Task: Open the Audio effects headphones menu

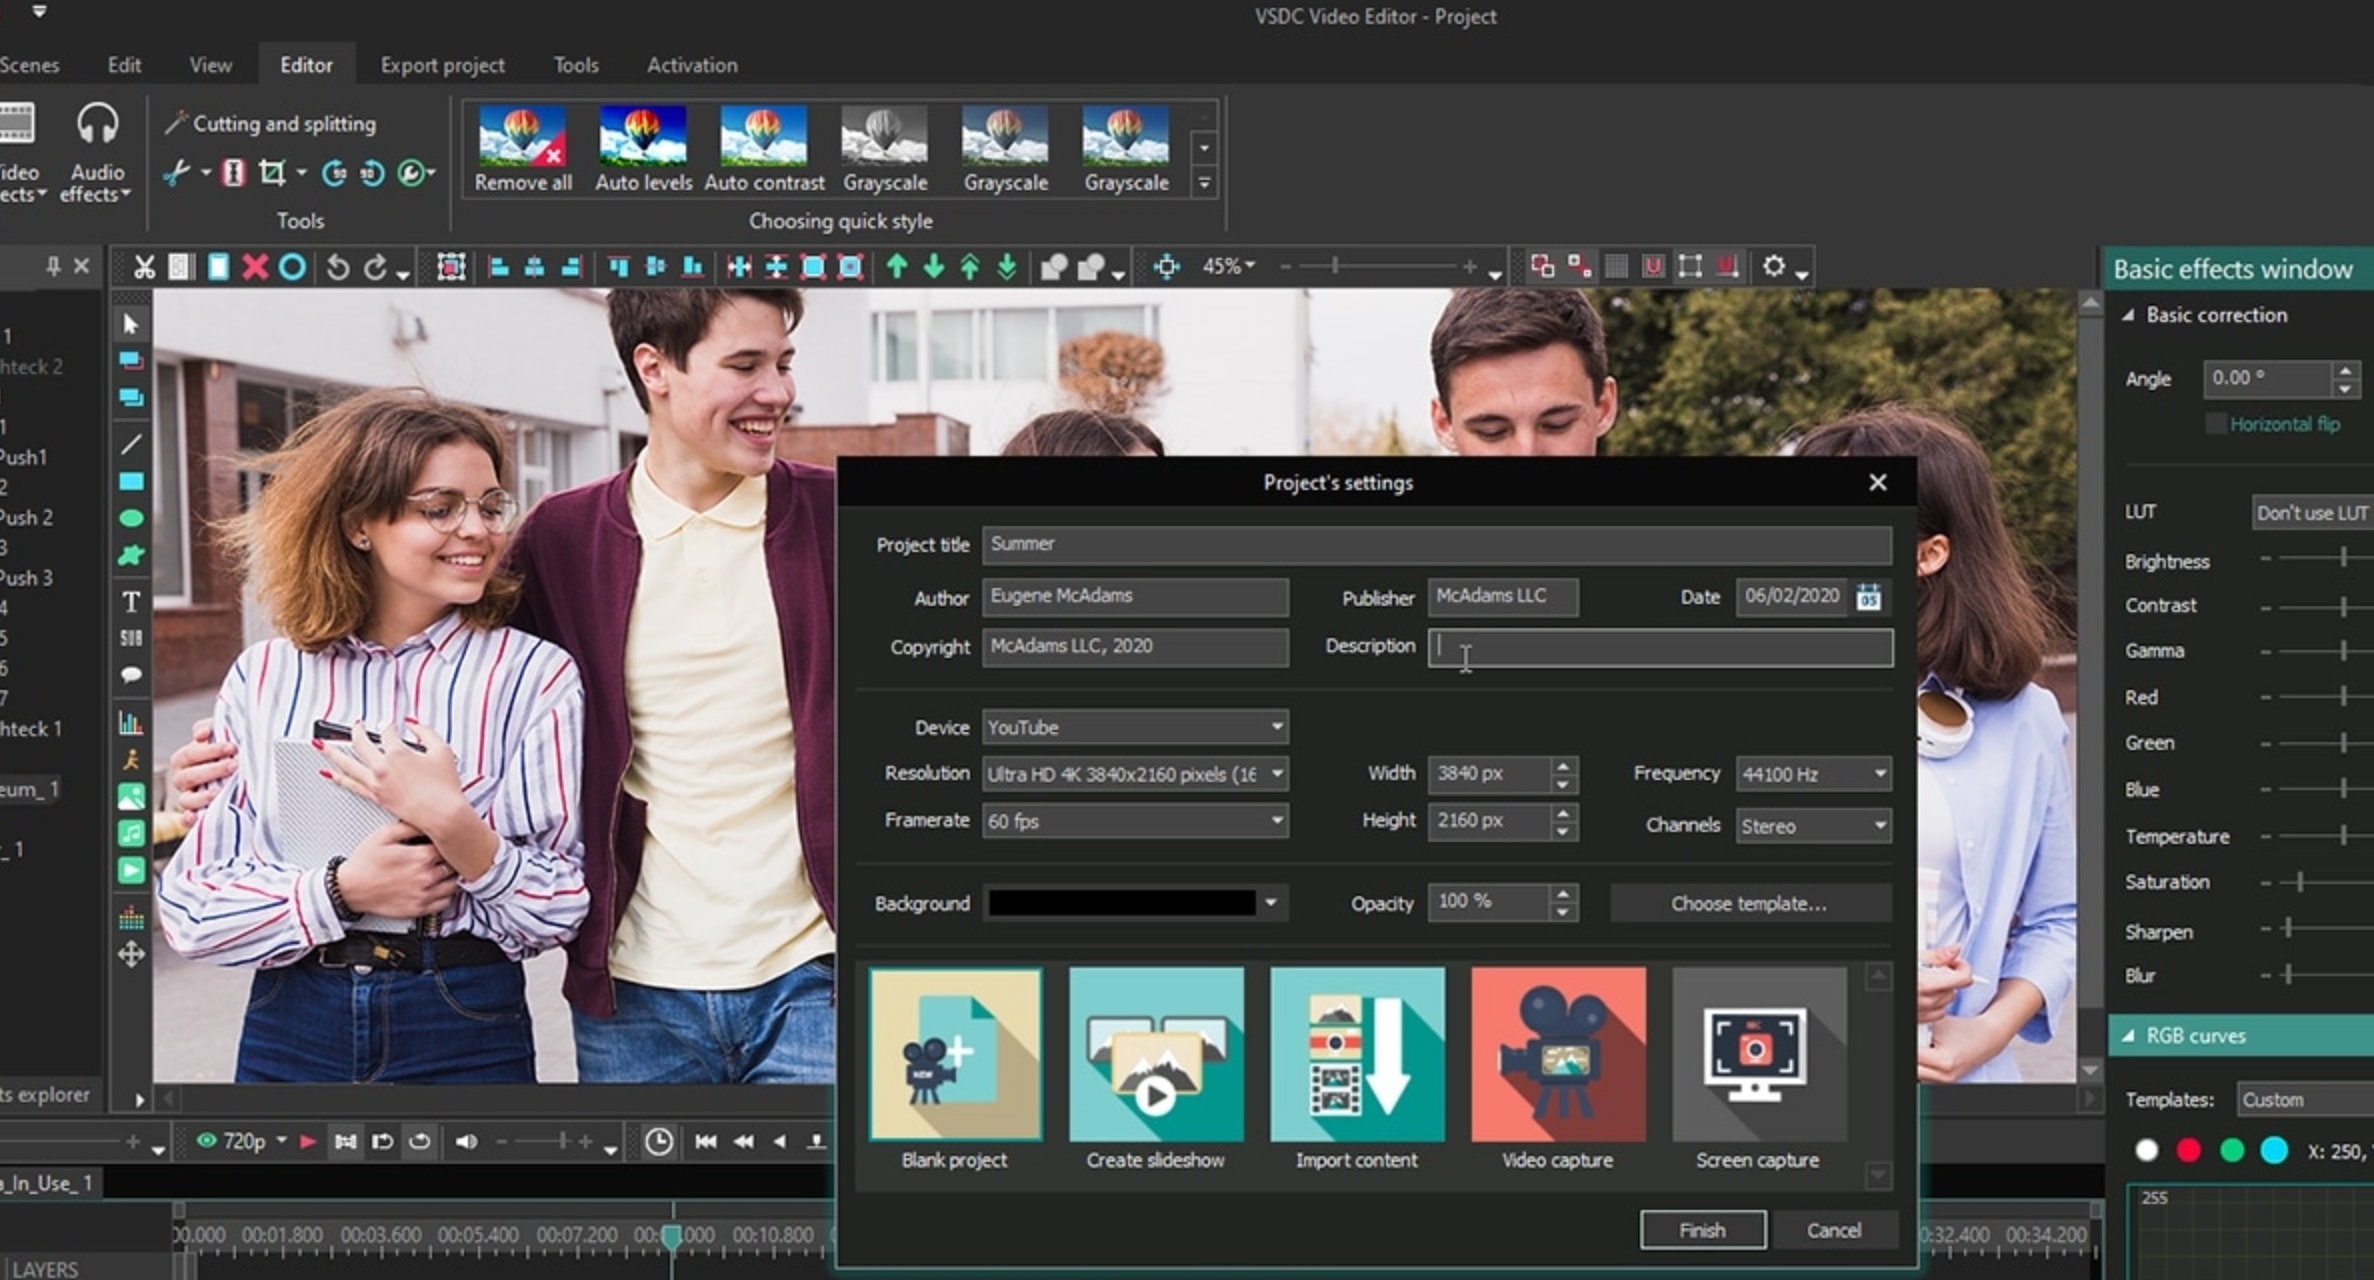Action: [97, 152]
